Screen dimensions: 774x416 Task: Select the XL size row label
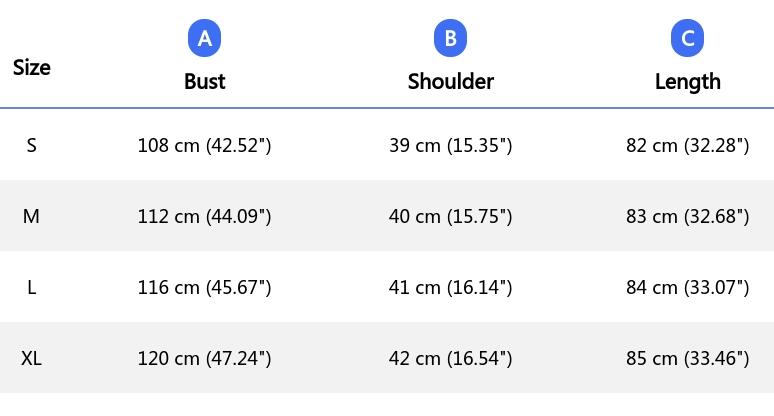click(x=31, y=358)
